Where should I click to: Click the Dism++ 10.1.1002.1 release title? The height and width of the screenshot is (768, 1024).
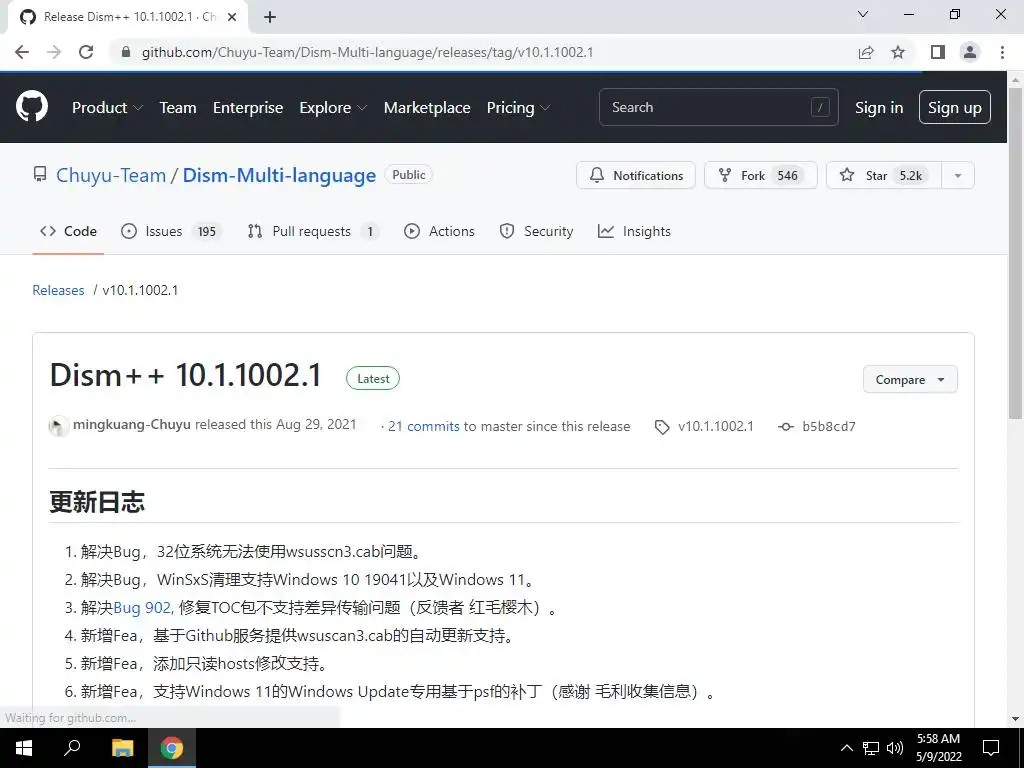point(186,376)
